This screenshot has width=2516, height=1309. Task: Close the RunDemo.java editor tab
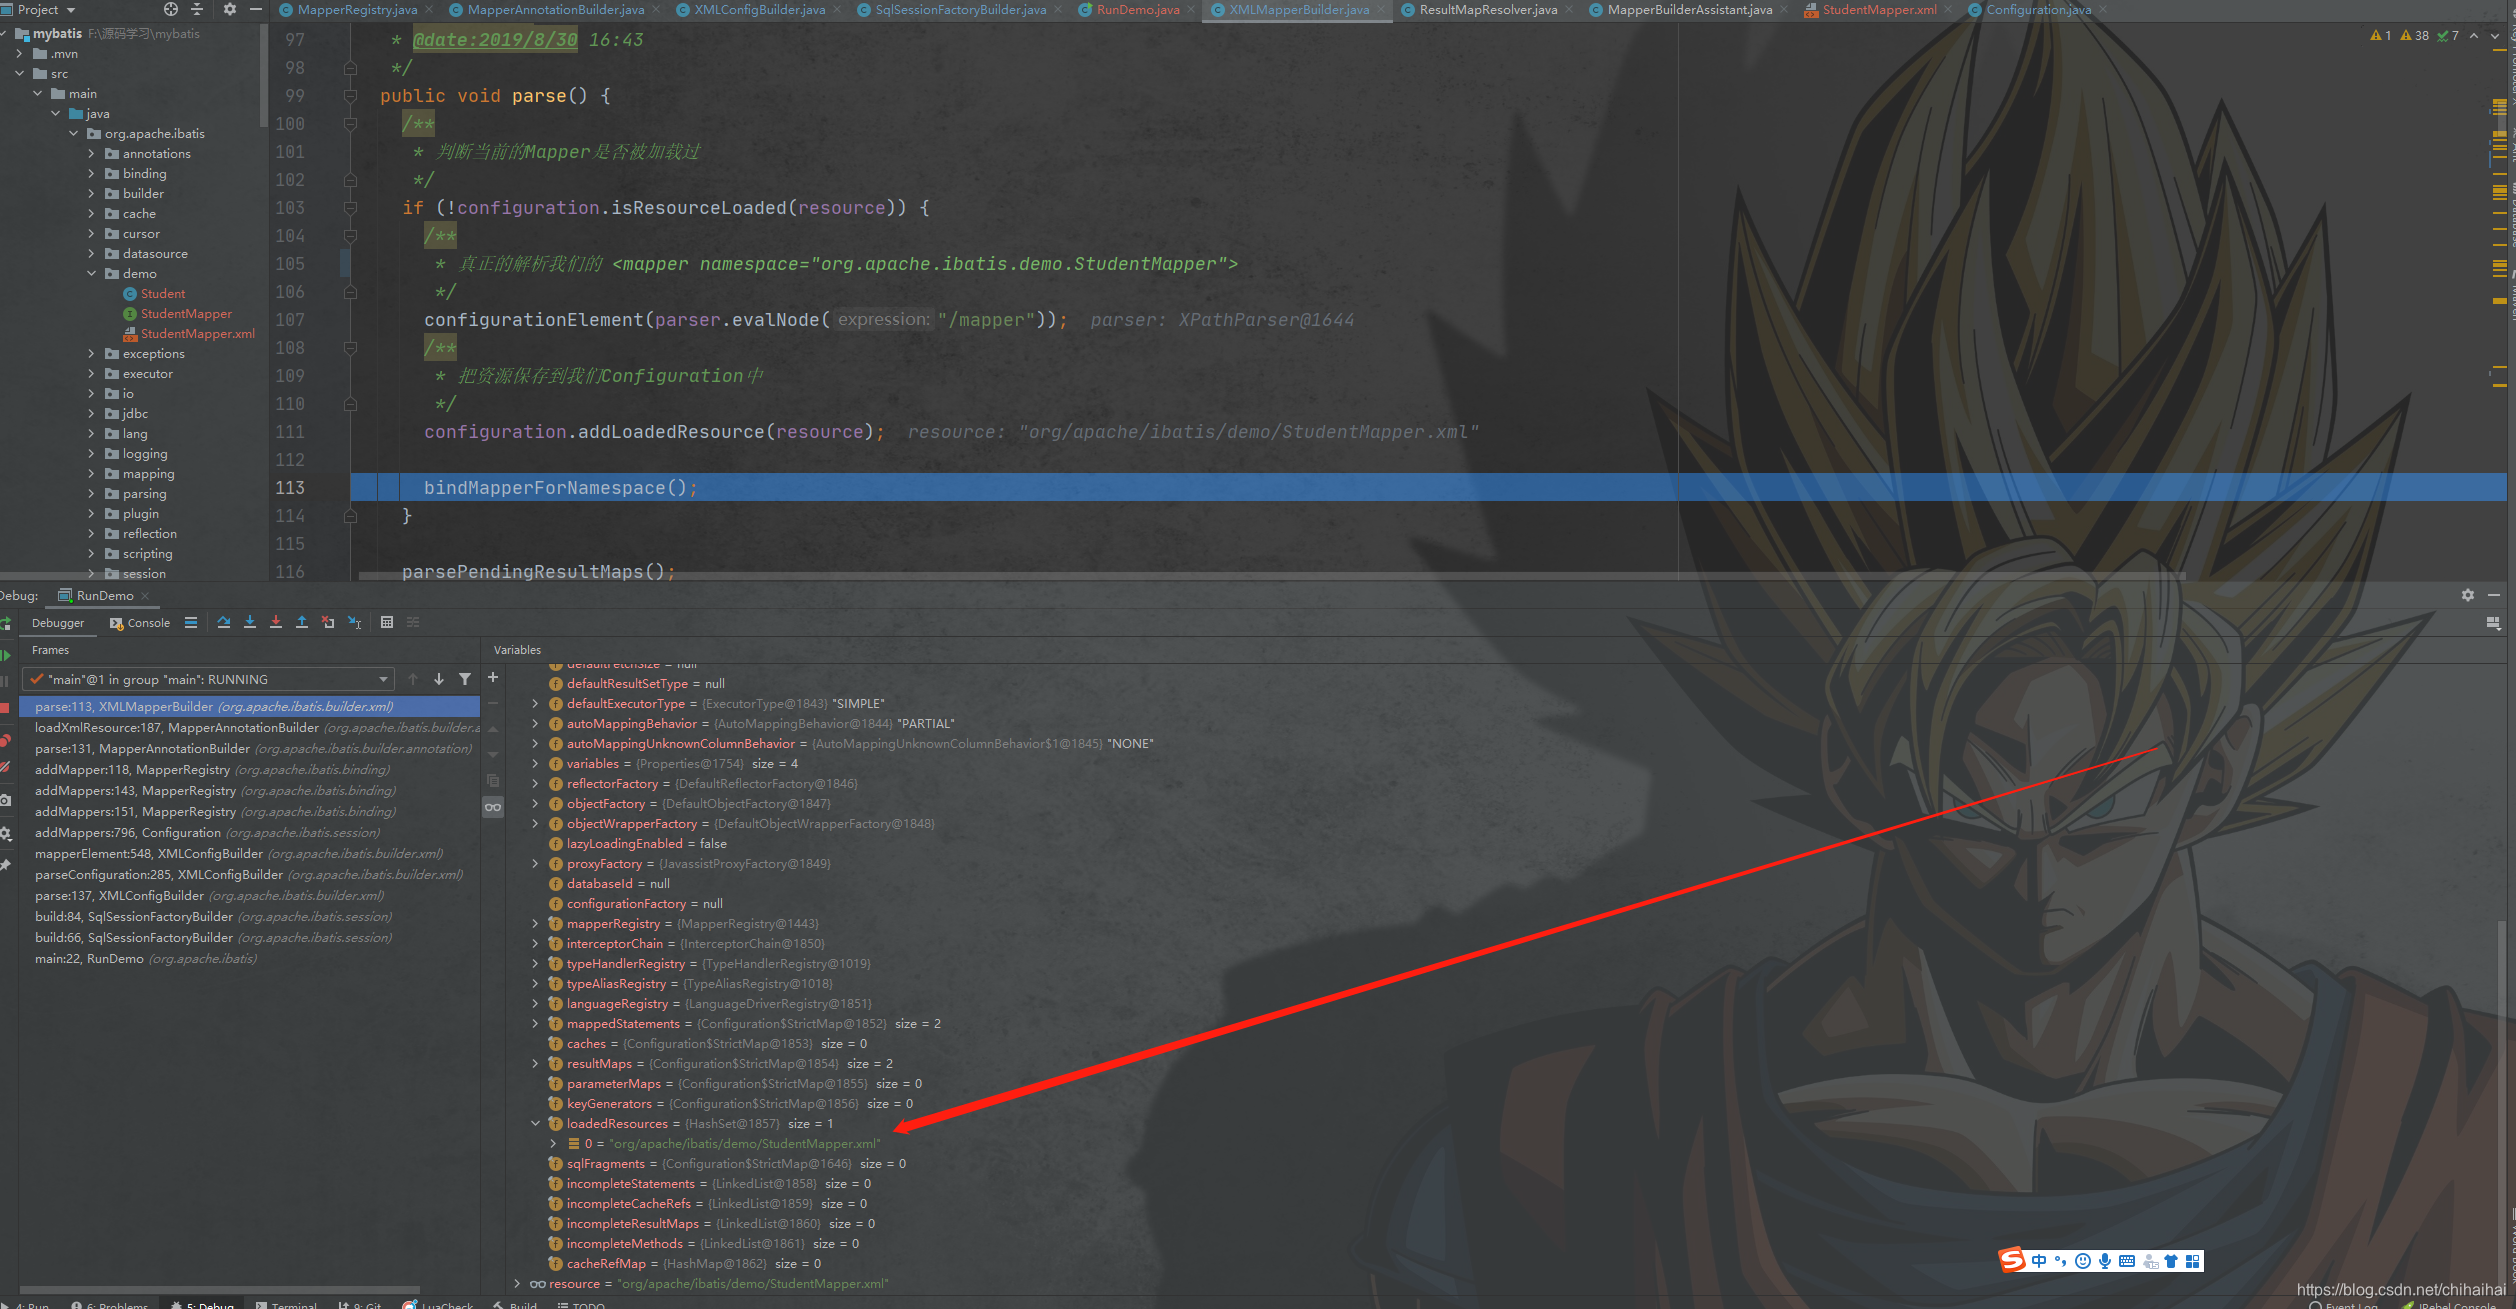1191,9
